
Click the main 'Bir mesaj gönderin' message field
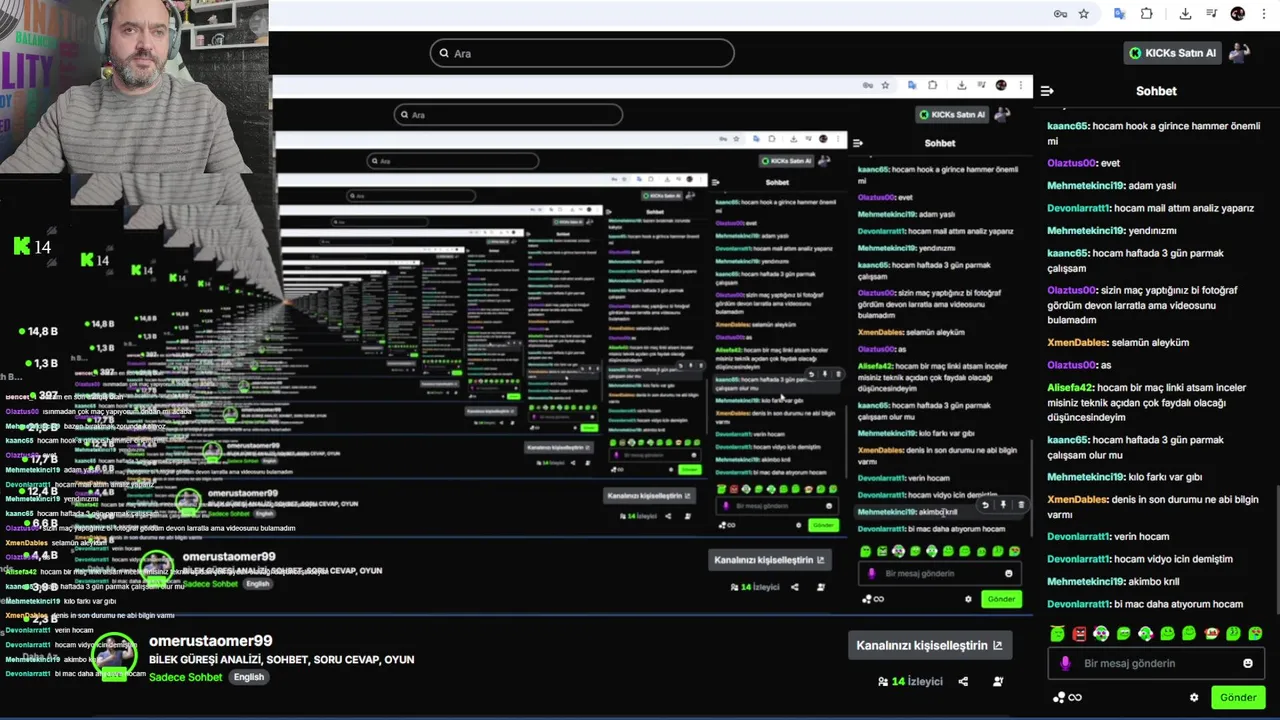pyautogui.click(x=1156, y=663)
